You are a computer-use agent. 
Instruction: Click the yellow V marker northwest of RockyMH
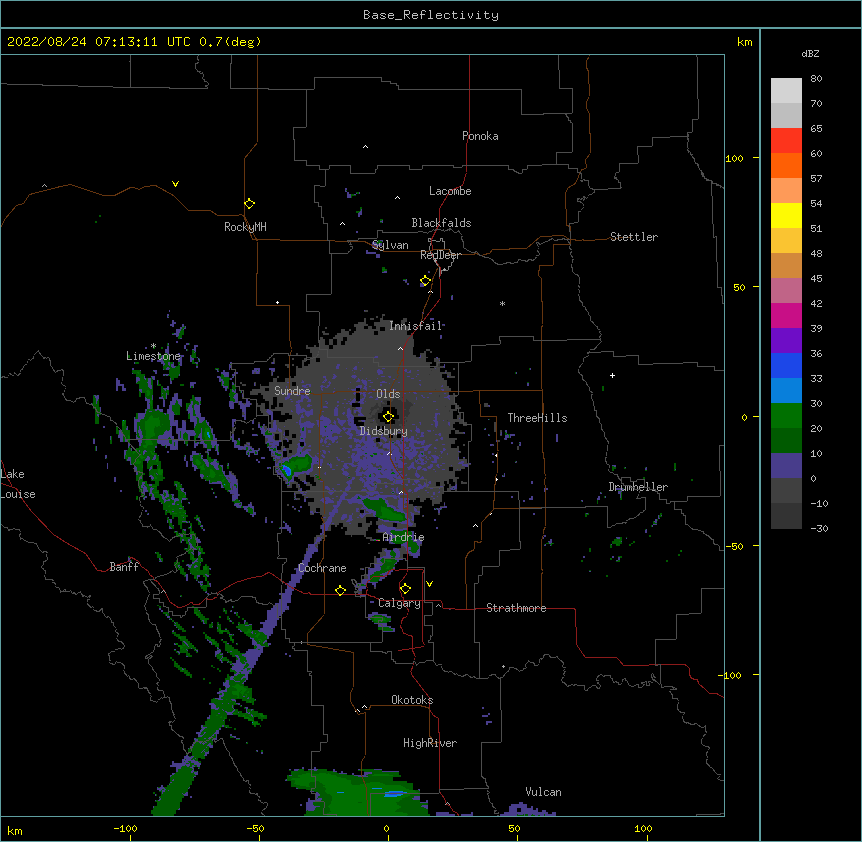tap(175, 184)
